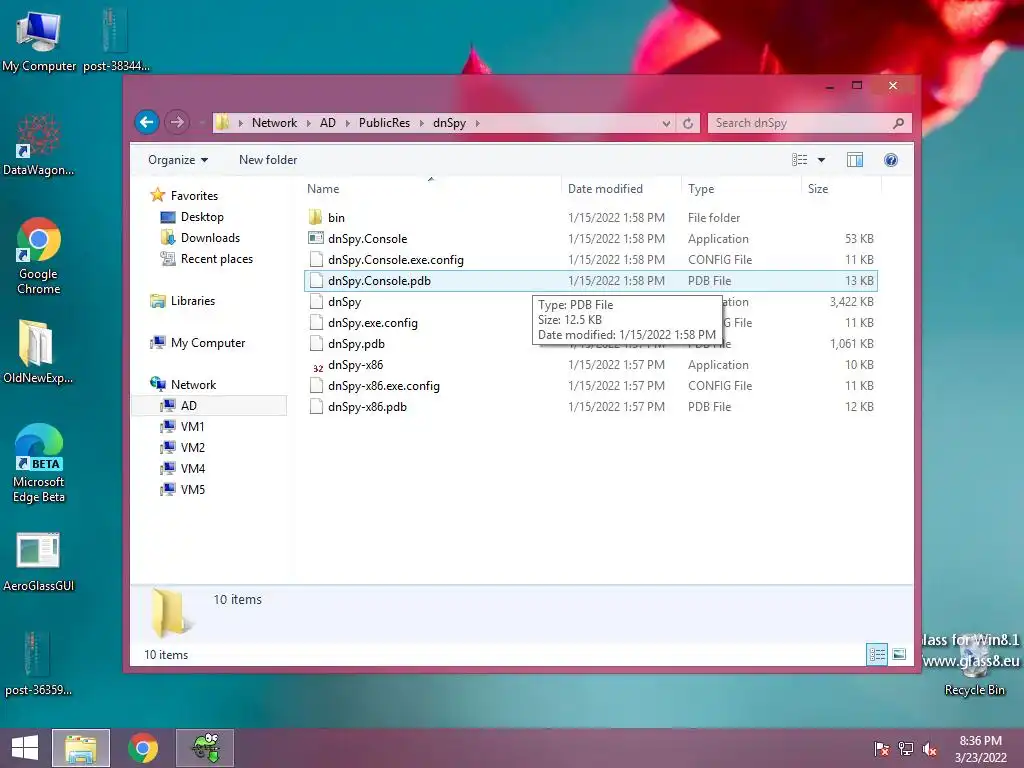Screen dimensions: 1024x768
Task: Select VM4 in the navigation pane
Action: point(193,468)
